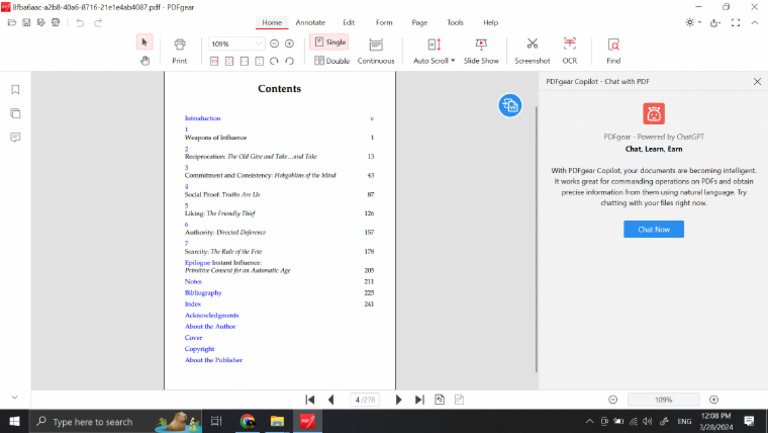This screenshot has height=433, width=768.
Task: Open the share export dropdown
Action: (716, 23)
